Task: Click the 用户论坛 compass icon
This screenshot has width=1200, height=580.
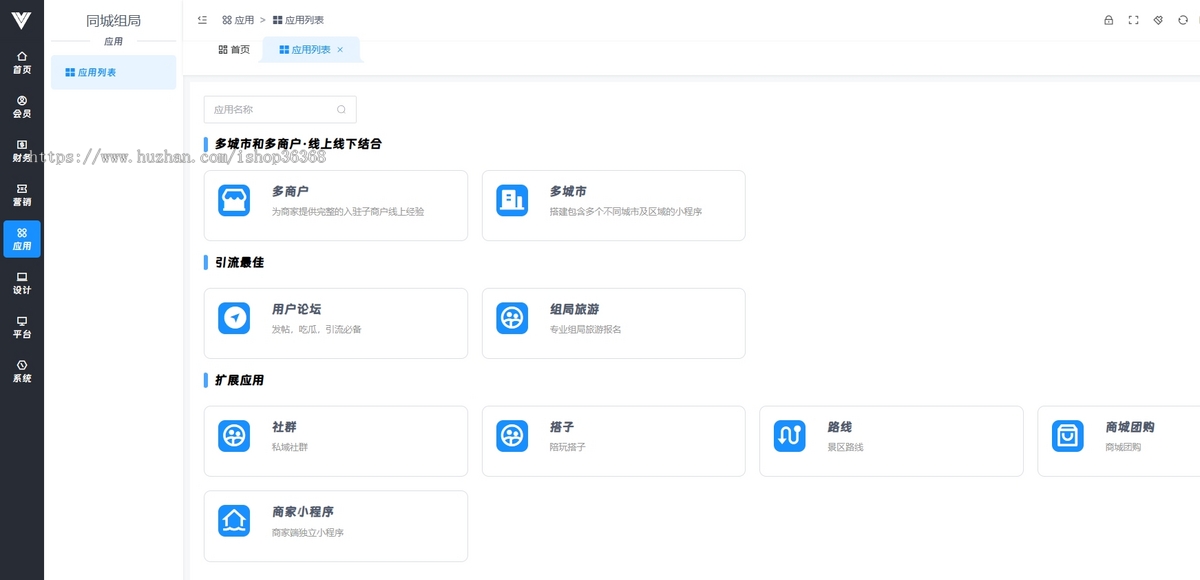Action: 234,318
